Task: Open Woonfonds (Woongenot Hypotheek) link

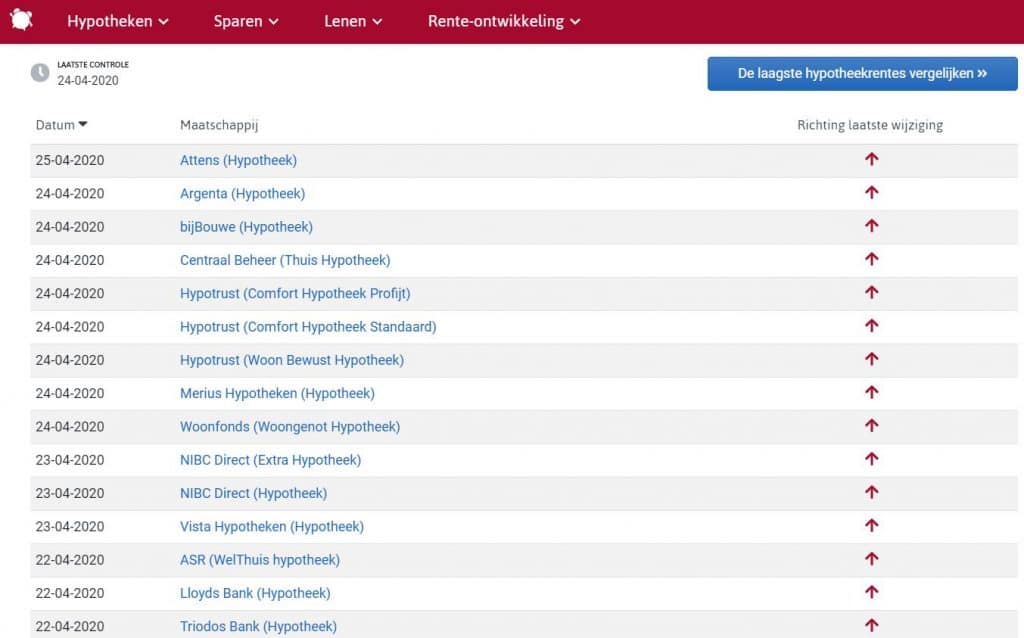Action: click(x=290, y=426)
